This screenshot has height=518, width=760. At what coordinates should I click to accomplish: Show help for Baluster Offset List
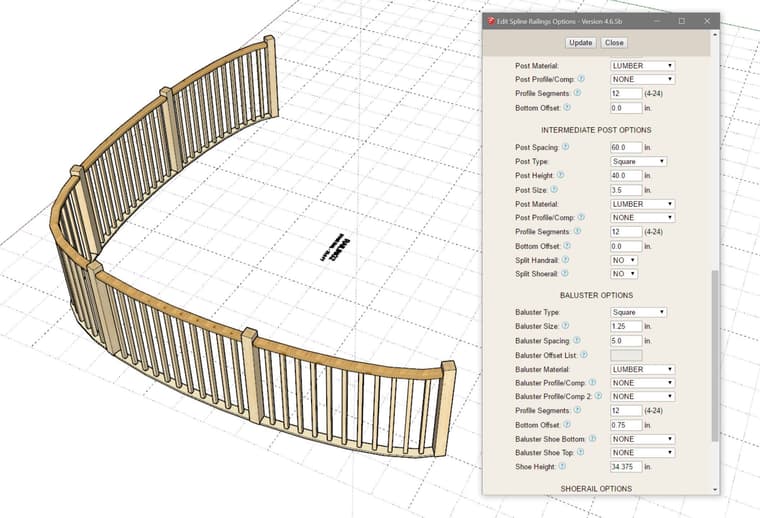coord(584,355)
